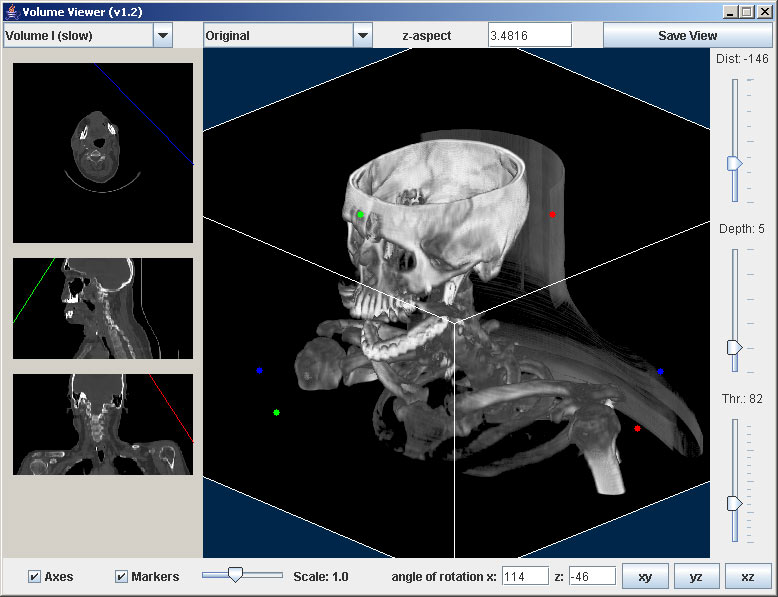The image size is (778, 597).
Task: Open the Volume I (slow) rendering mode dropdown
Action: 88,36
